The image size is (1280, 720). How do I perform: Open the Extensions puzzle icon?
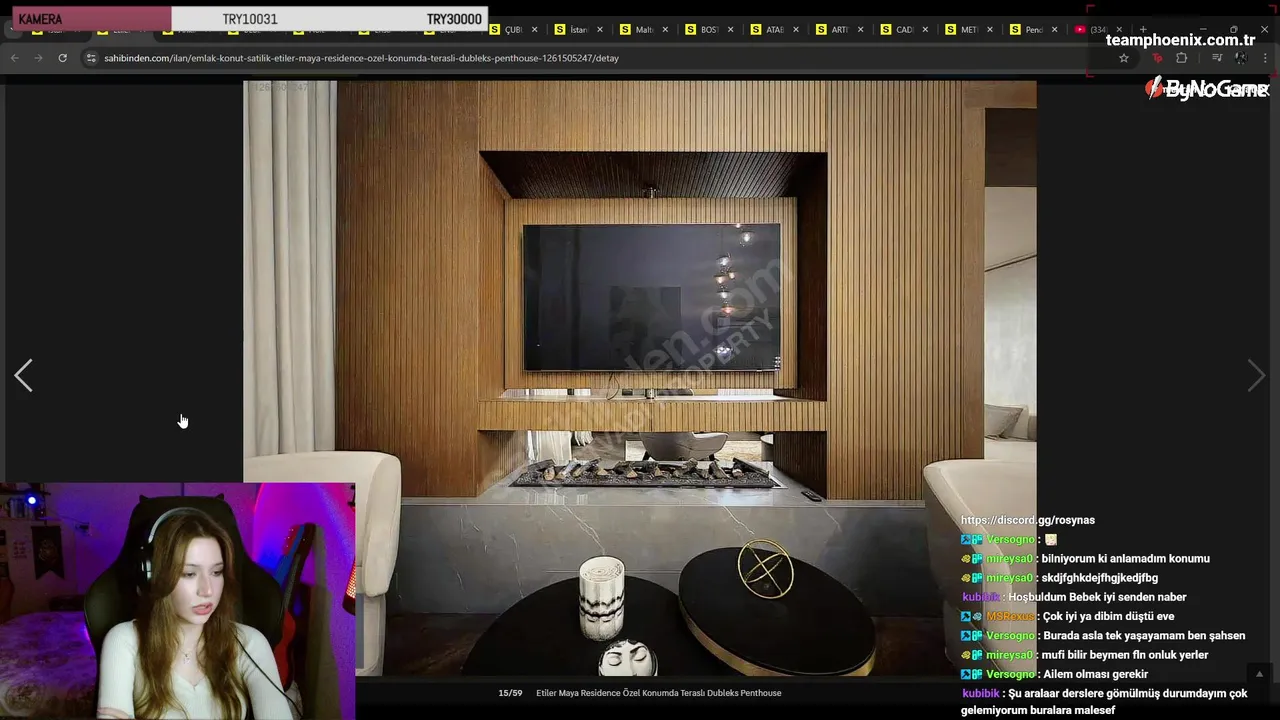1181,58
